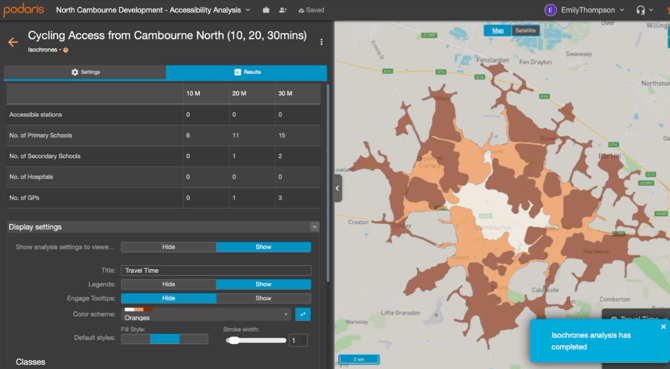This screenshot has width=670, height=369.
Task: Click the 10 M column header
Action: click(x=193, y=94)
